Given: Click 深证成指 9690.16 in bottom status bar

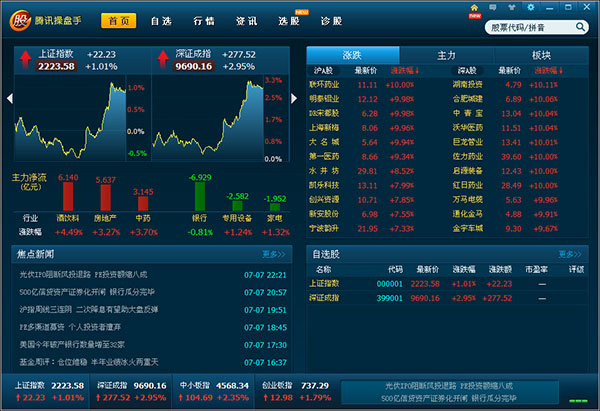Looking at the screenshot, I should click(132, 391).
